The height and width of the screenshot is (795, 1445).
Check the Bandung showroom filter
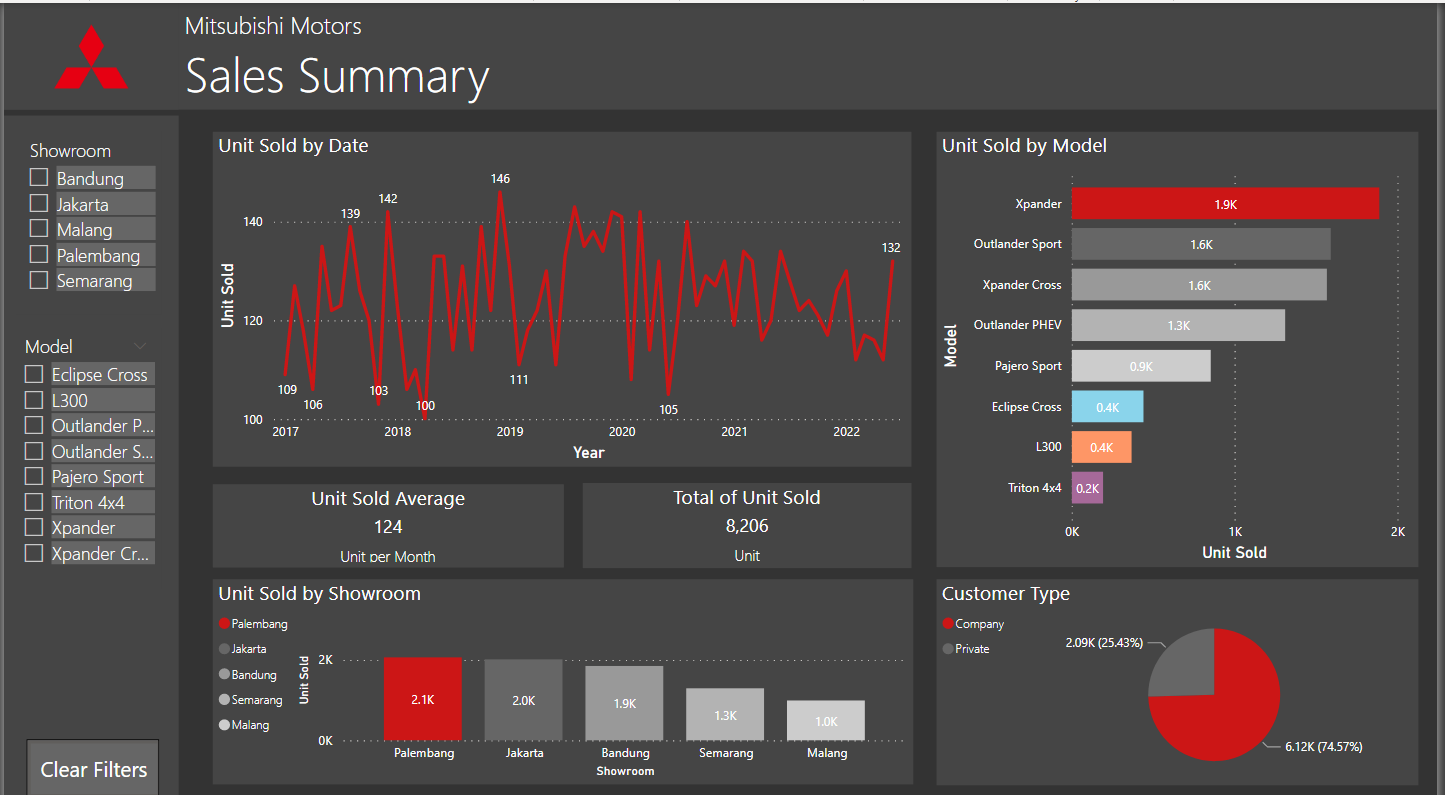pyautogui.click(x=38, y=177)
